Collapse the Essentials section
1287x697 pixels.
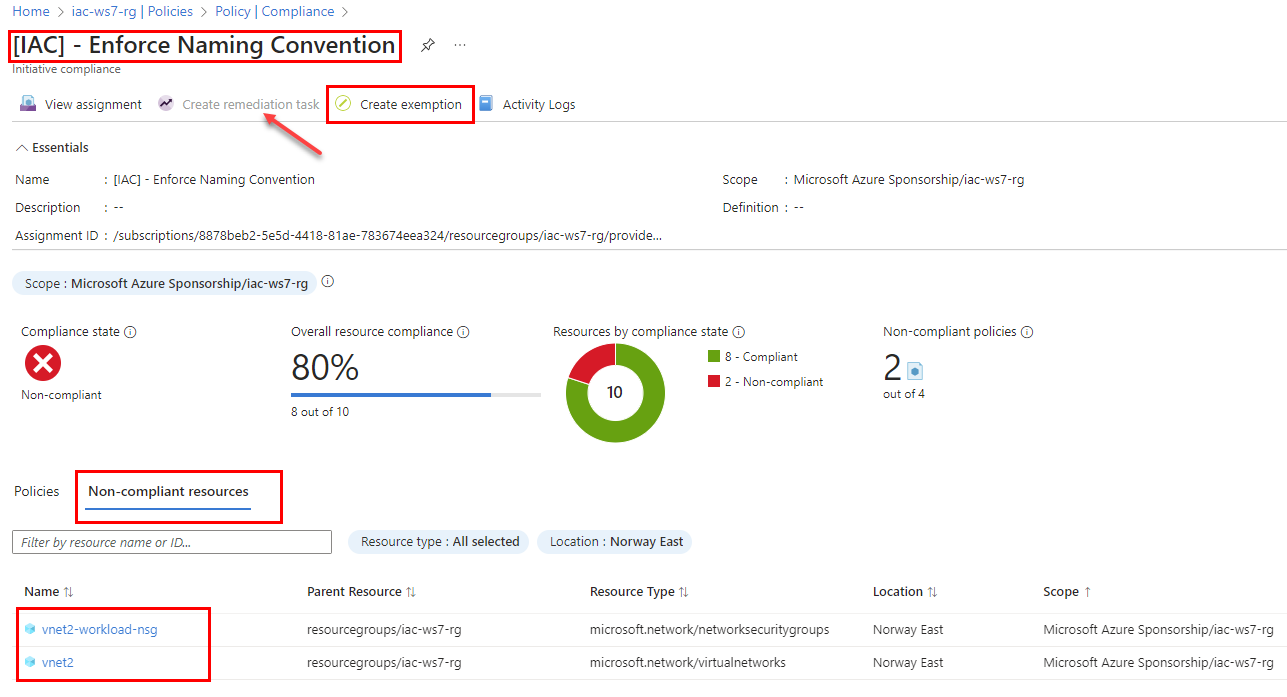[x=22, y=147]
